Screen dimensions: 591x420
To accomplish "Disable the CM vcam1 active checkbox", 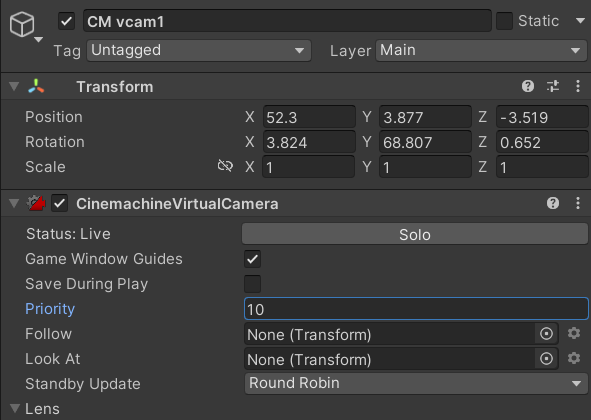I will click(x=66, y=21).
